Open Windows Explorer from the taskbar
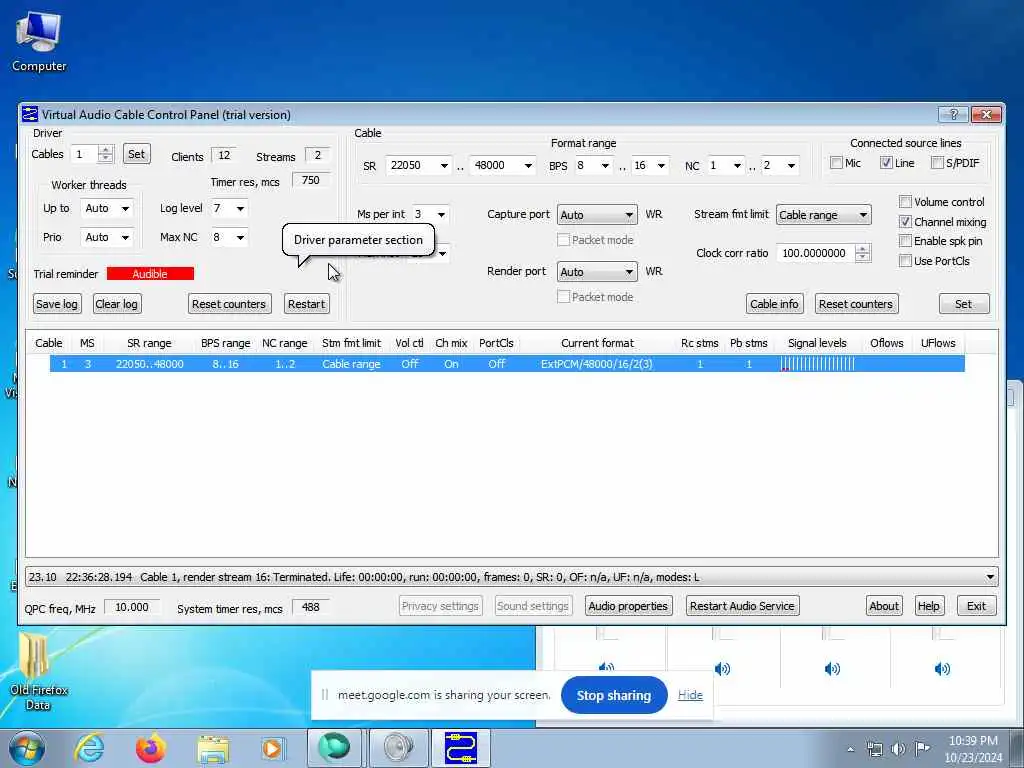The image size is (1024, 768). (x=213, y=748)
